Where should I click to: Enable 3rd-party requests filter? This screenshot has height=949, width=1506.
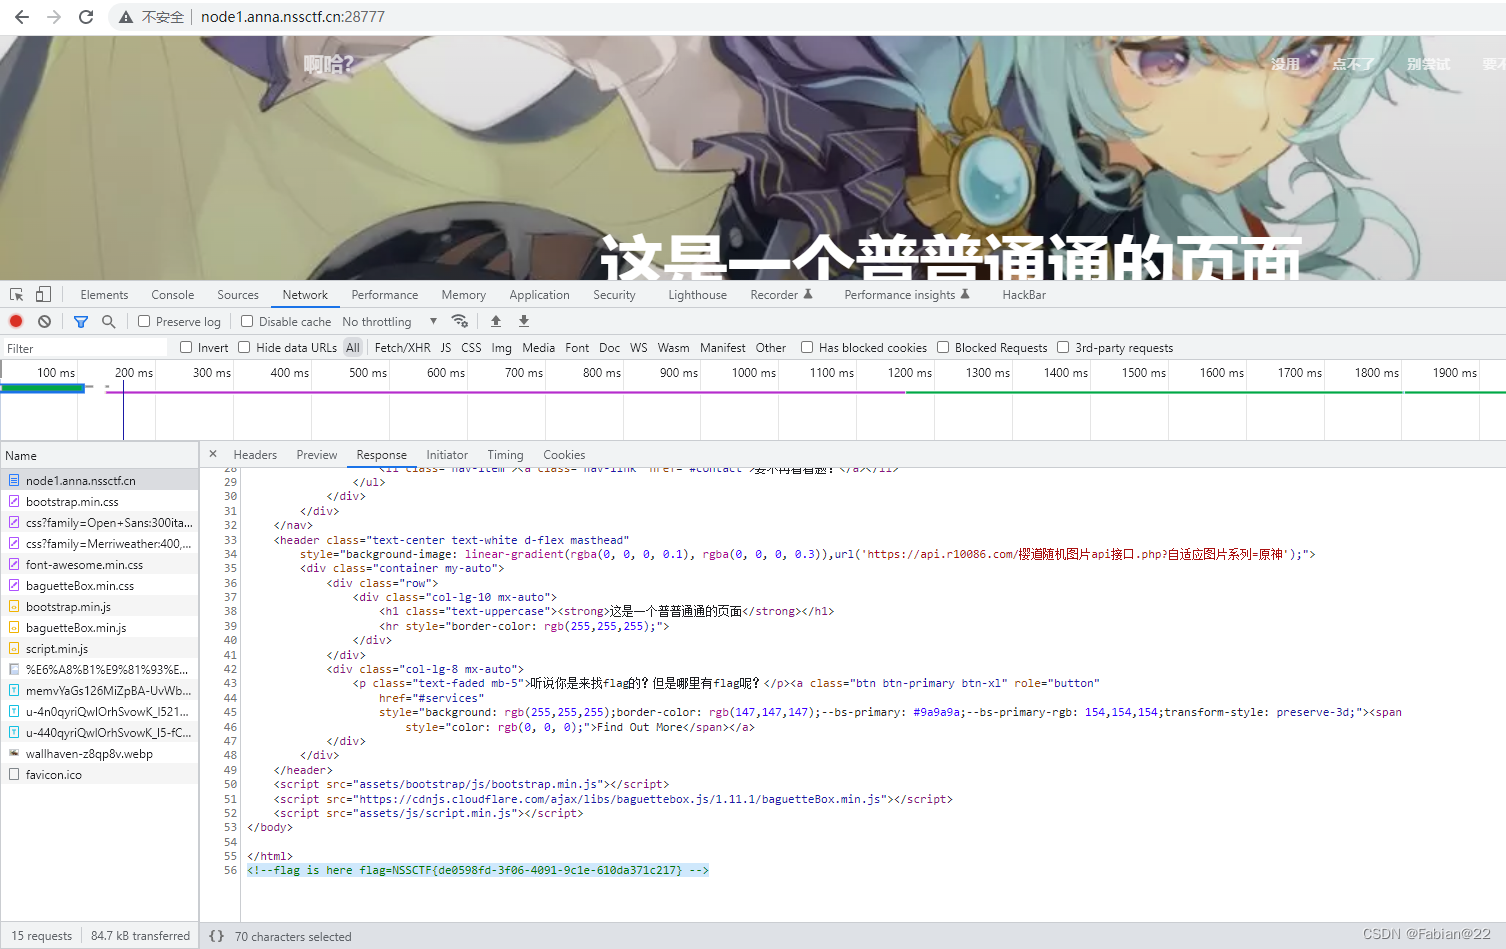pyautogui.click(x=1062, y=347)
